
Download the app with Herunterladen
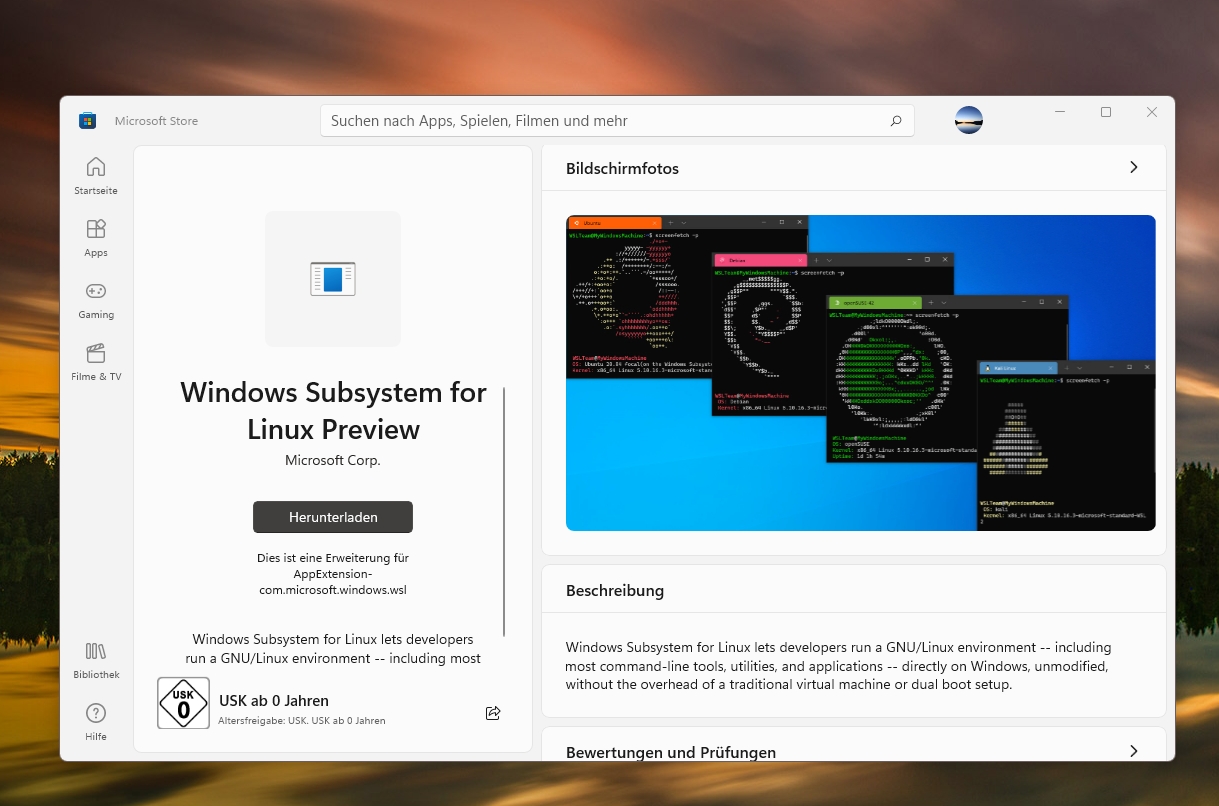tap(333, 517)
